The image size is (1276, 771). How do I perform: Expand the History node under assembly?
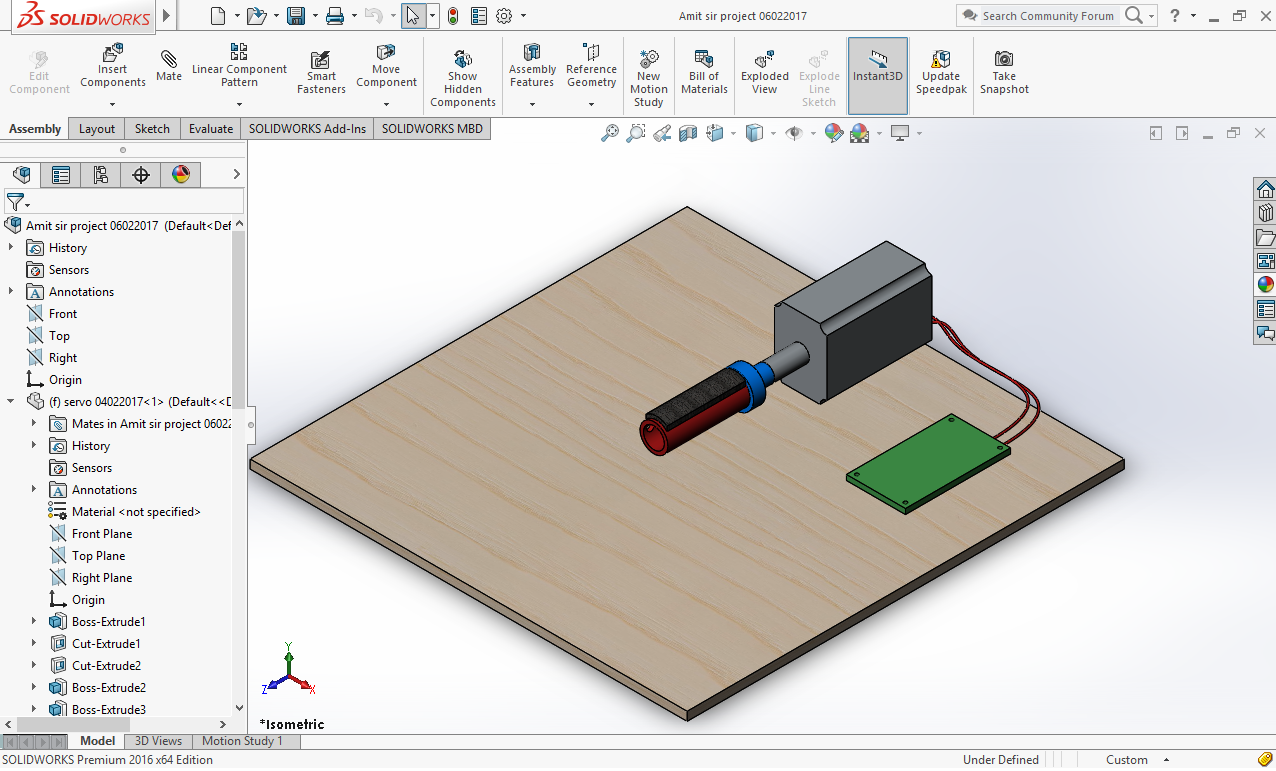[x=11, y=247]
